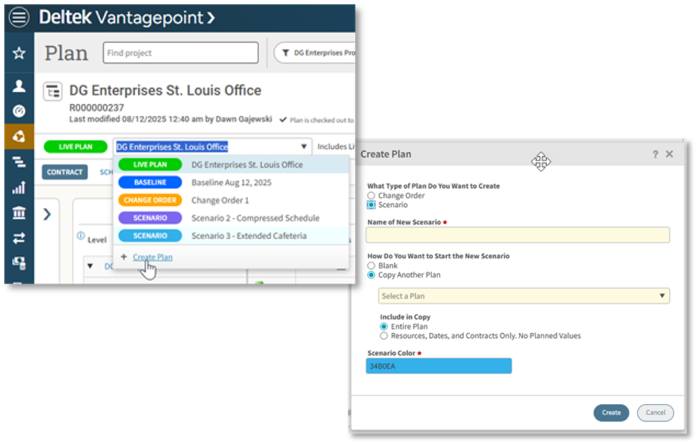Viewport: 700px width, 447px height.
Task: Open the Select a Plan dropdown
Action: click(523, 296)
